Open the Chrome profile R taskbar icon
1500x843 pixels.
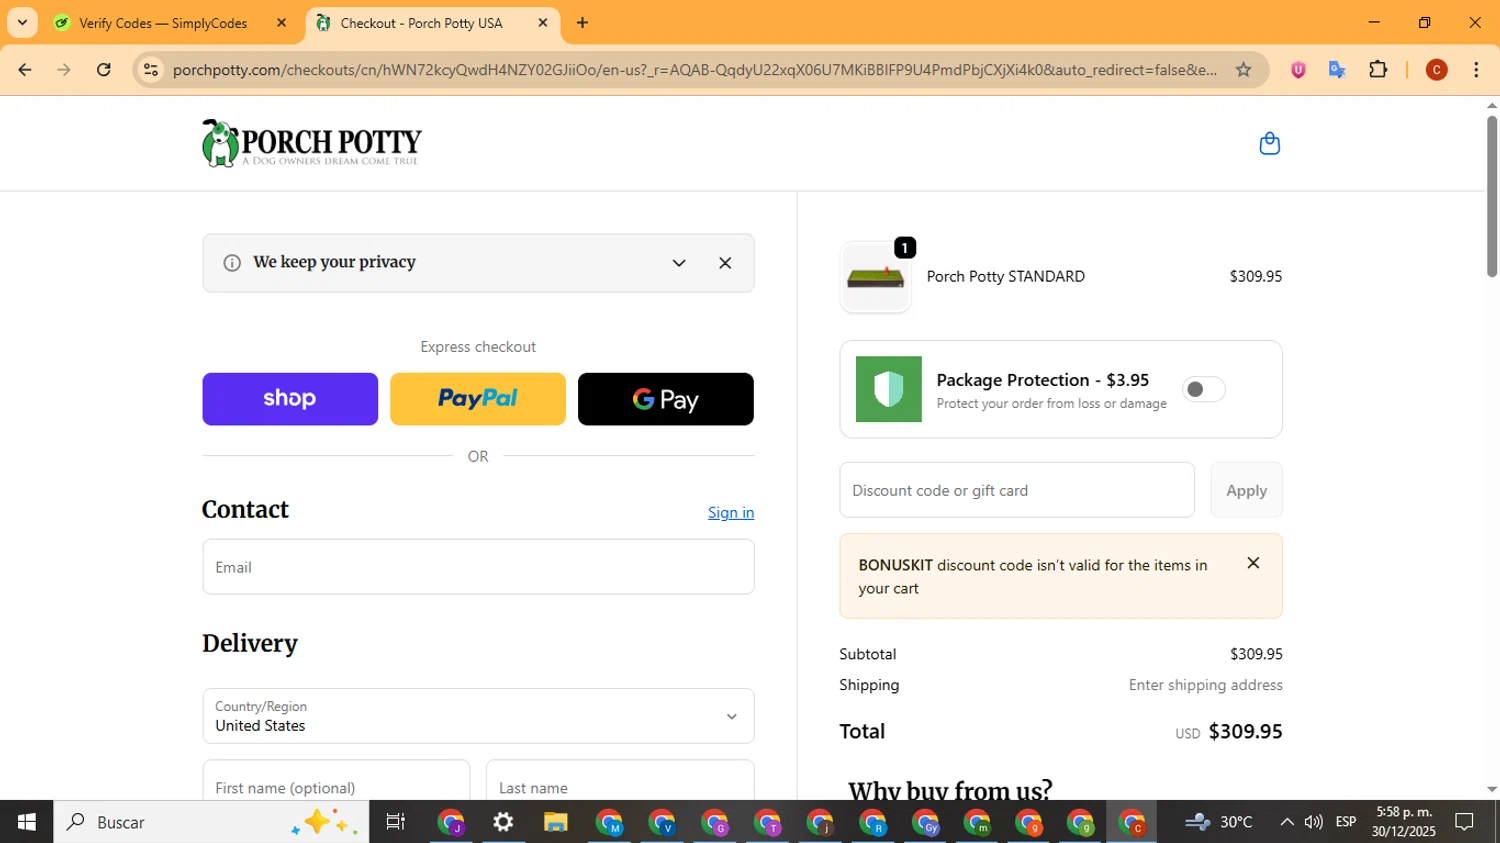point(873,822)
